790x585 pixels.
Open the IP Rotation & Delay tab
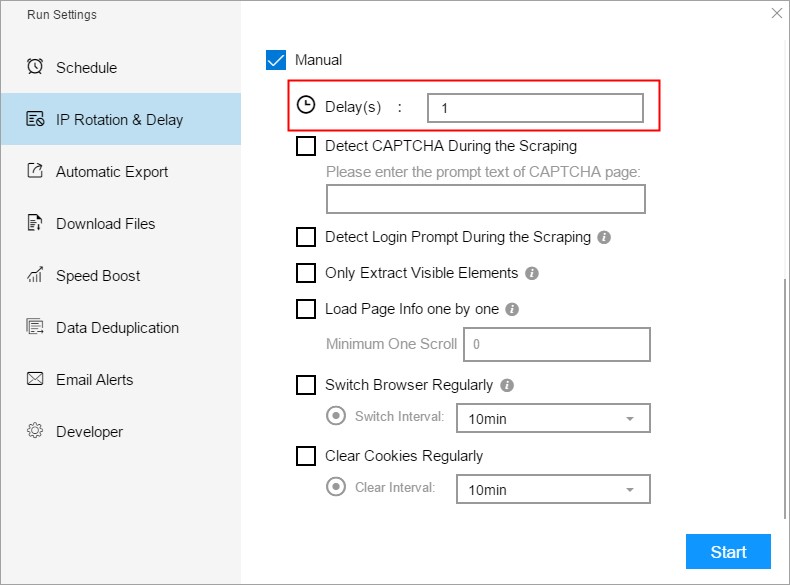[x=120, y=119]
